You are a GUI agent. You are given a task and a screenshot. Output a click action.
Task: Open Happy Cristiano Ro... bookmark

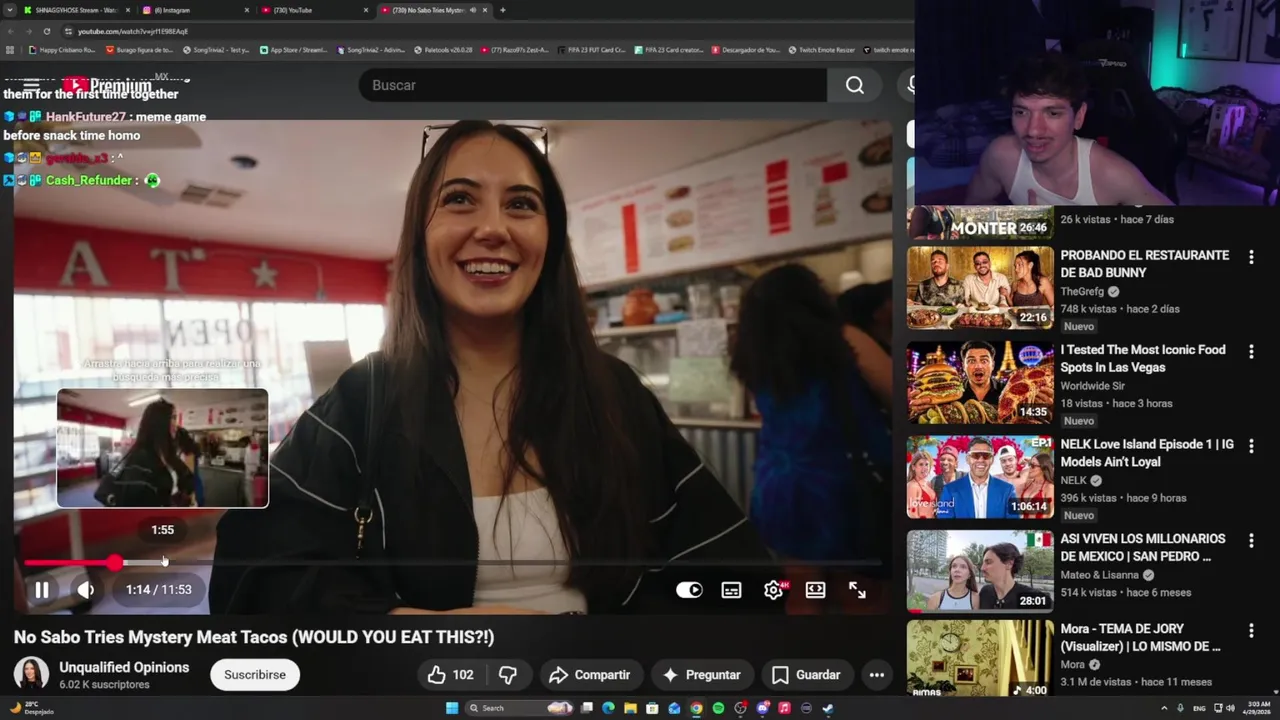(x=62, y=50)
